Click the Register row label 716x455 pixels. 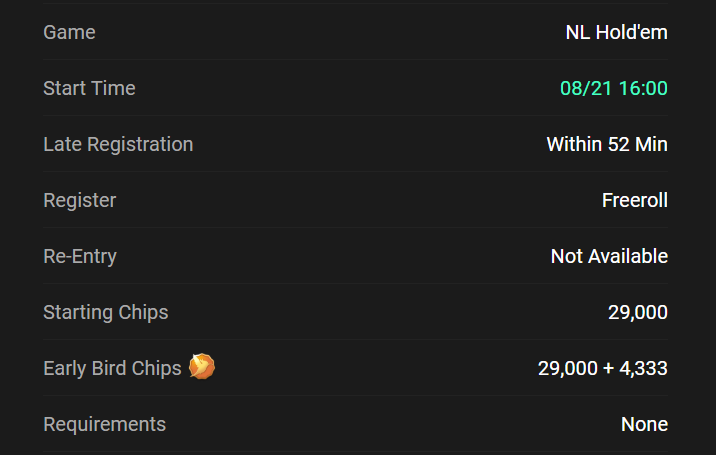pos(80,201)
